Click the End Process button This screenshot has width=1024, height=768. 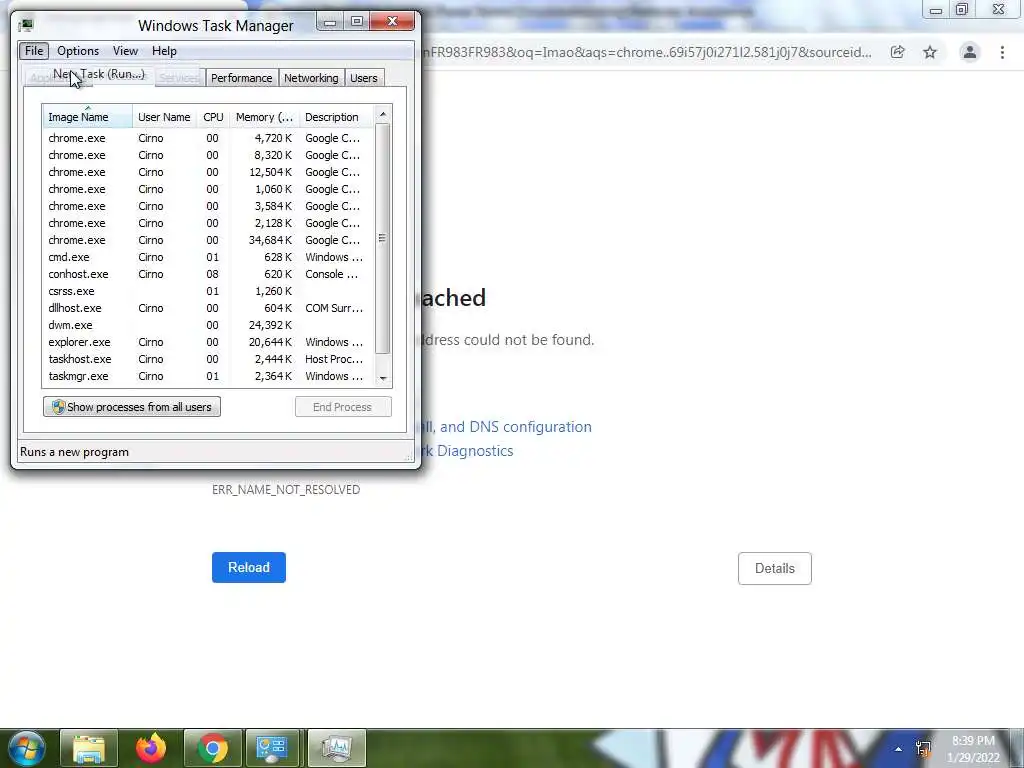(x=343, y=407)
